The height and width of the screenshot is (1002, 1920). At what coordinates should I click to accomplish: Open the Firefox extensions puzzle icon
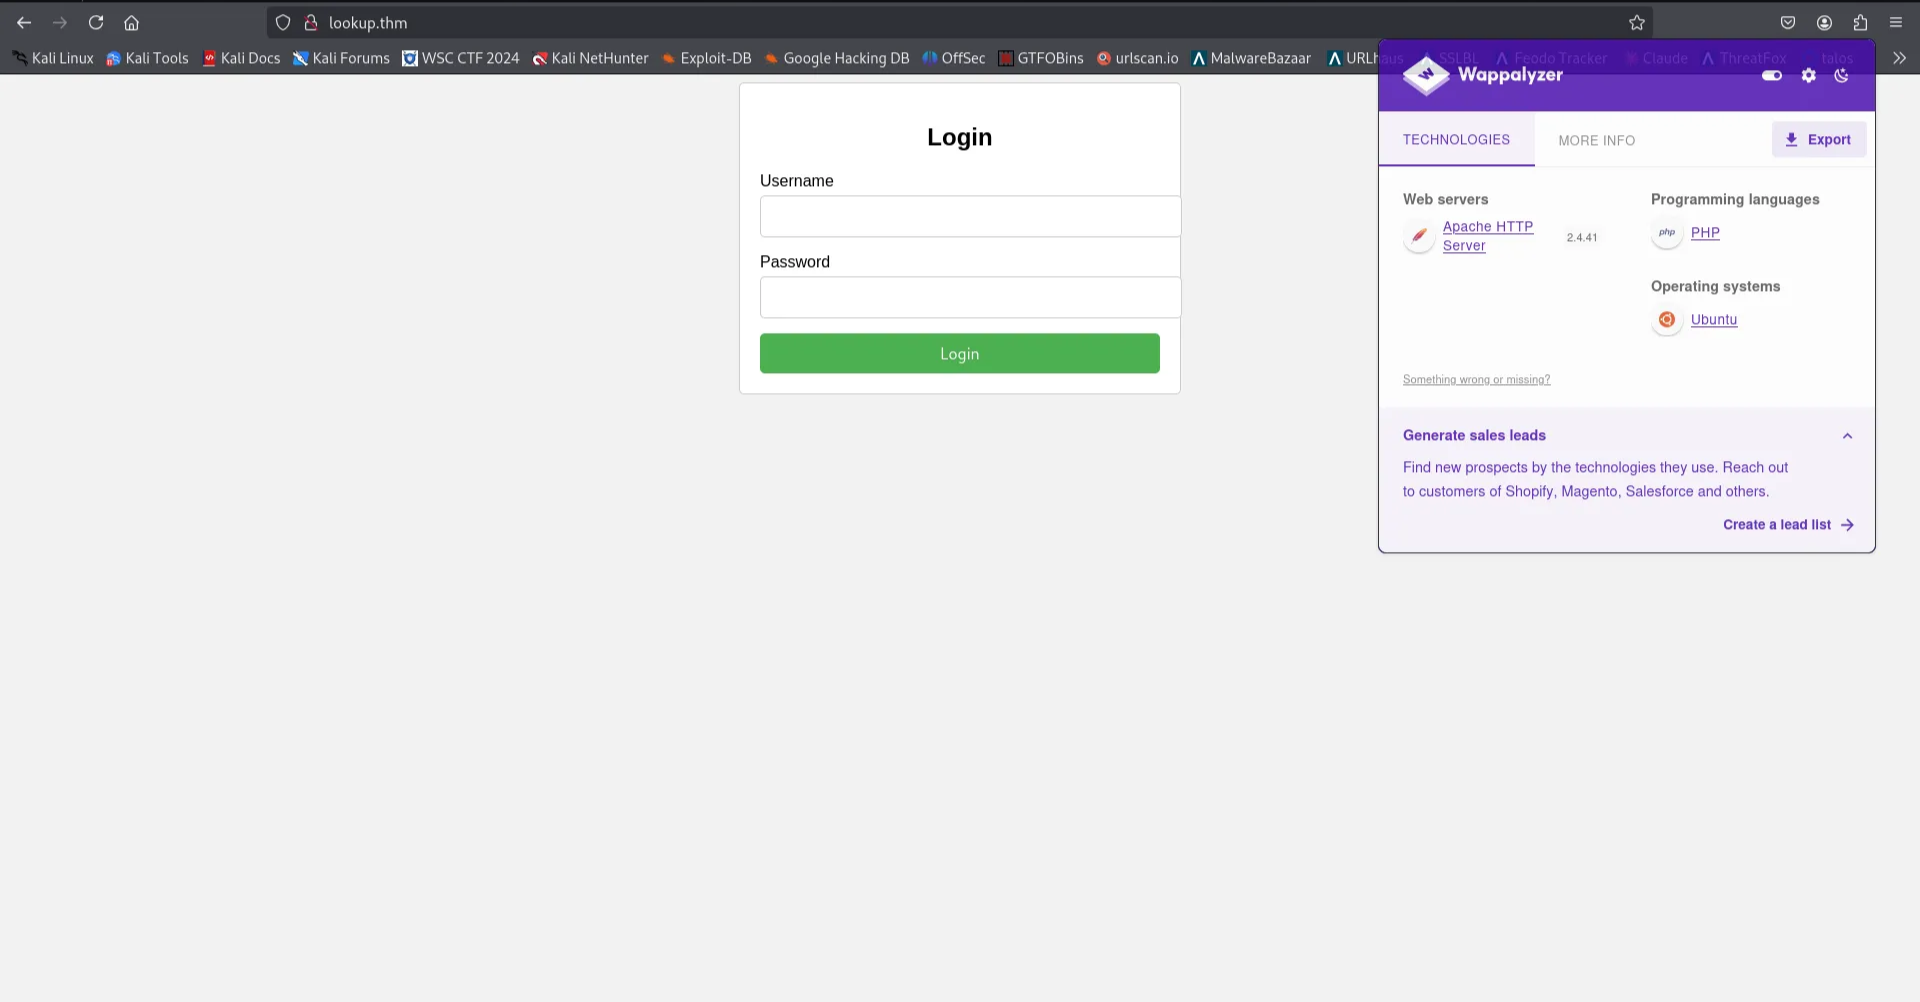click(x=1860, y=22)
